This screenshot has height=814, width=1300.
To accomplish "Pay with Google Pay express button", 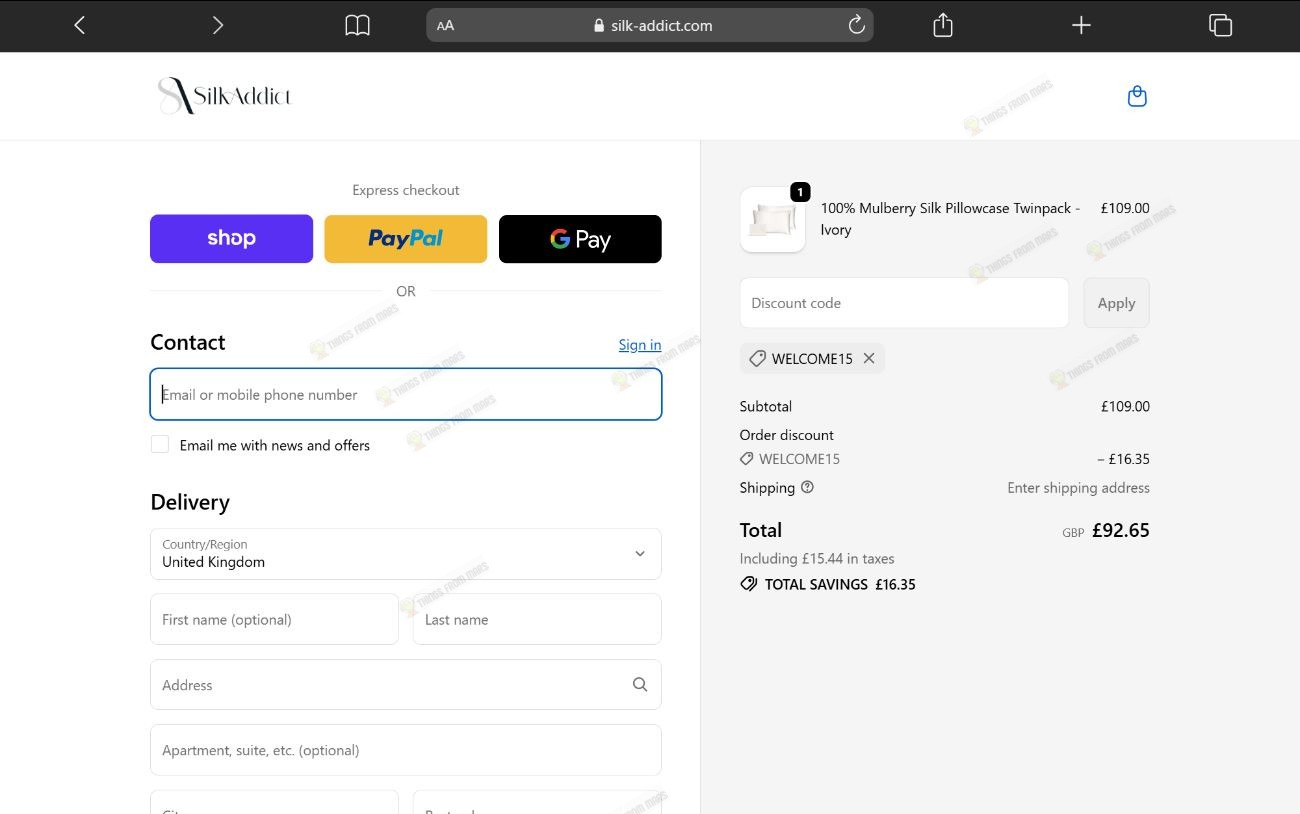I will pos(580,239).
